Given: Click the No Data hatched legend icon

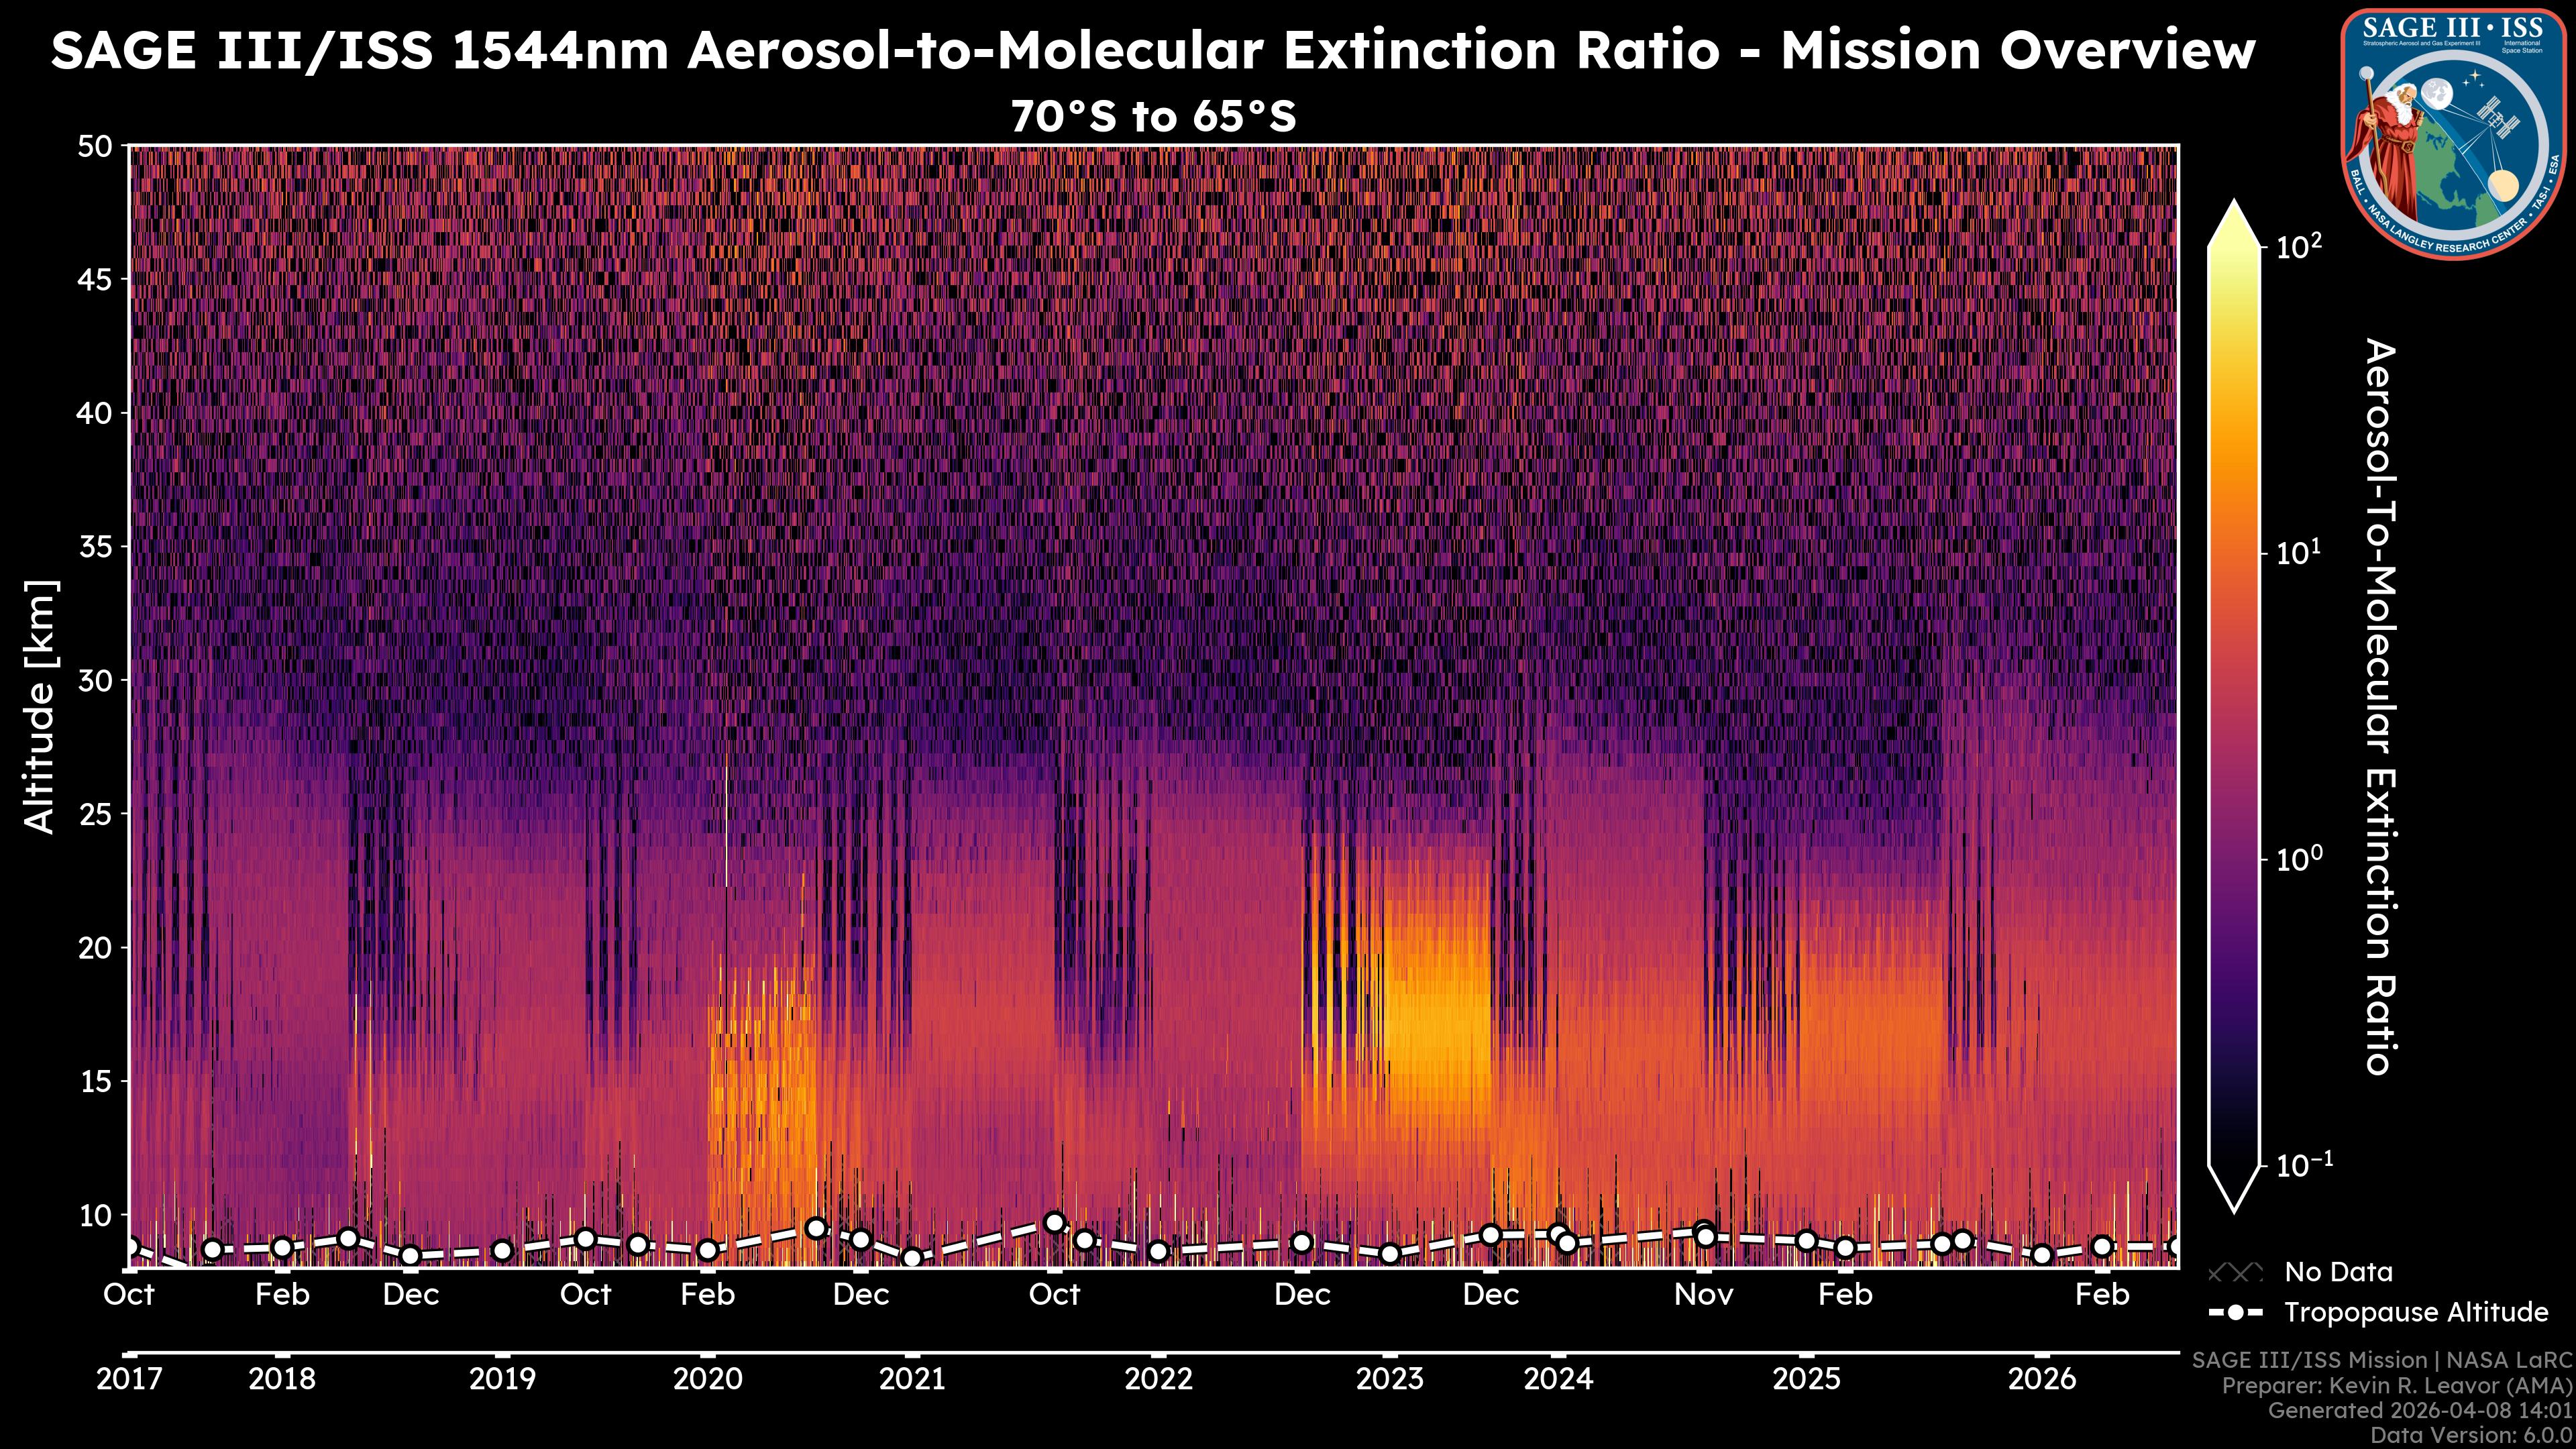Looking at the screenshot, I should [2235, 1273].
